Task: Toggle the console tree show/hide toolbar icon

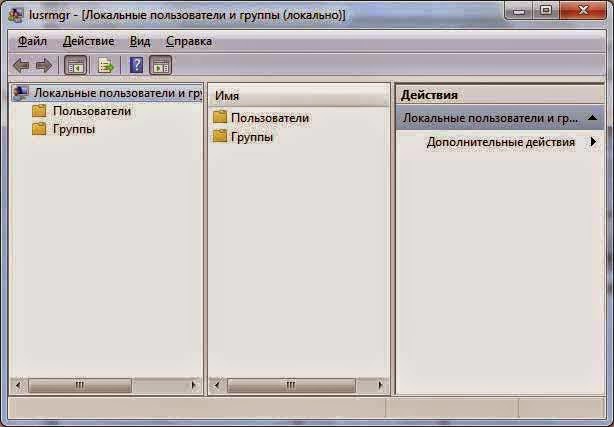Action: pos(75,65)
